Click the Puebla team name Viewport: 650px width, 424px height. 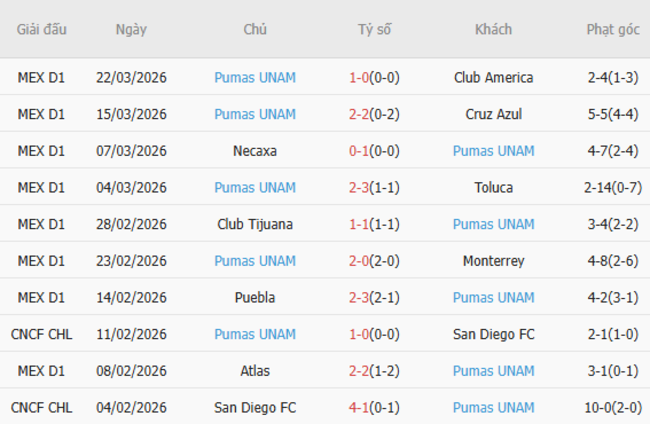click(254, 297)
